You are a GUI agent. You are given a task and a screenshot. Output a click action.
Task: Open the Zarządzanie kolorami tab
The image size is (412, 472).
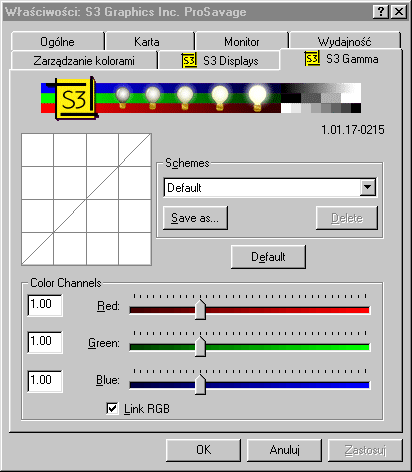tap(84, 61)
